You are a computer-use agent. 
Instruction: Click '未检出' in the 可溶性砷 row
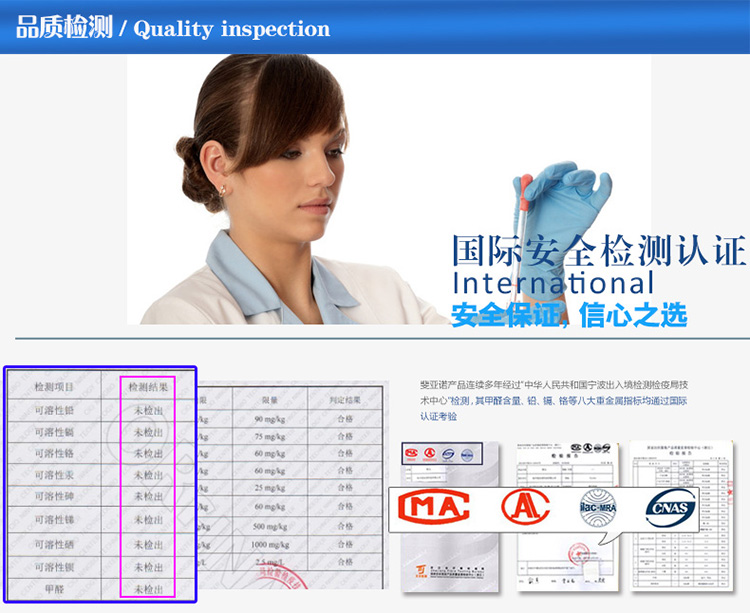coord(148,496)
